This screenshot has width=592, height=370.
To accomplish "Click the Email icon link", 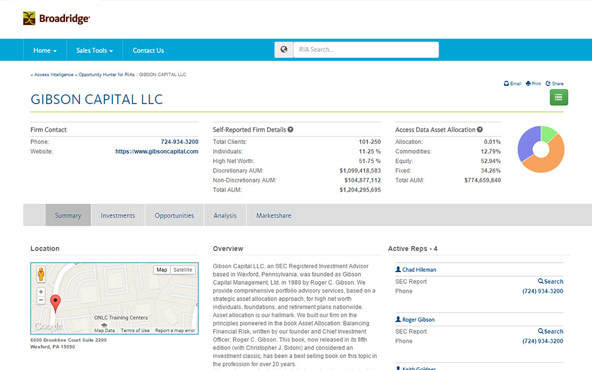I will pos(512,83).
